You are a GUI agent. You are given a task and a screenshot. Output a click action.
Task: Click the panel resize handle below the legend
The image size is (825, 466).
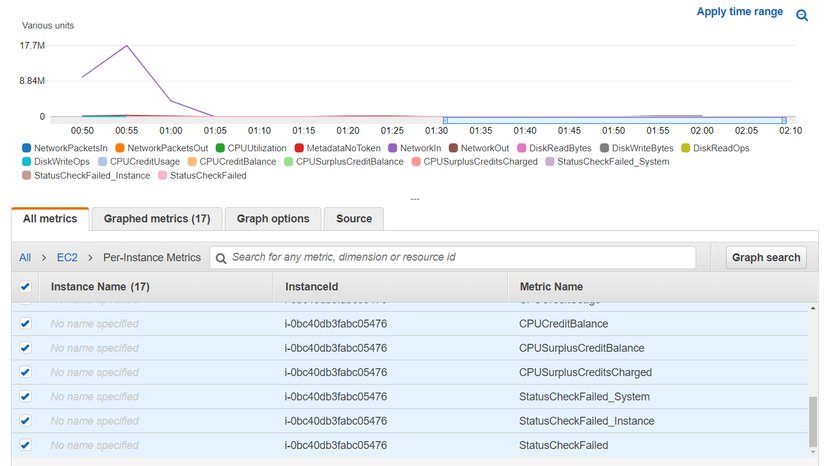coord(415,199)
